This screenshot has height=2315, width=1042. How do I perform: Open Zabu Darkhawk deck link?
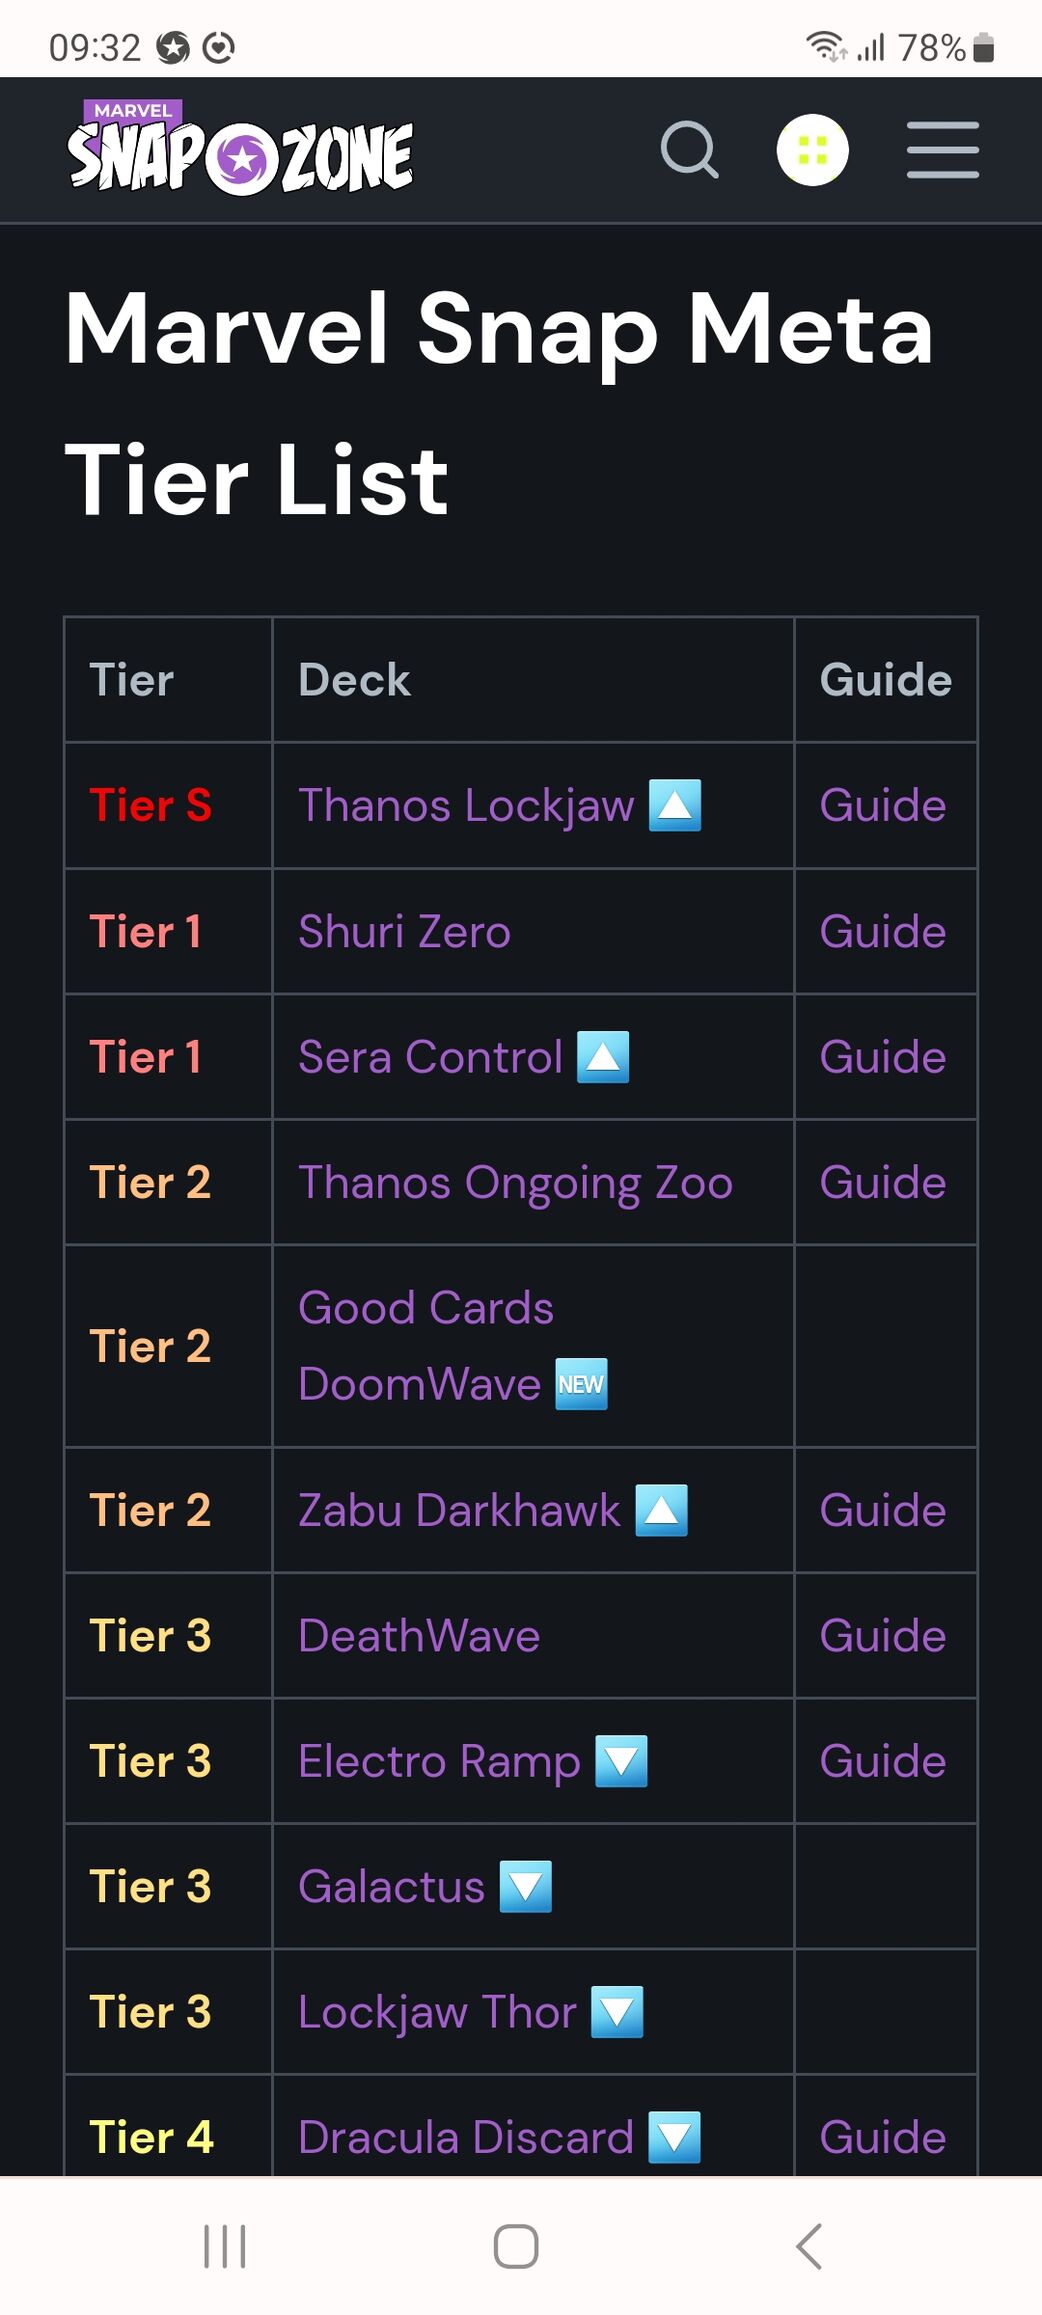pyautogui.click(x=459, y=1510)
